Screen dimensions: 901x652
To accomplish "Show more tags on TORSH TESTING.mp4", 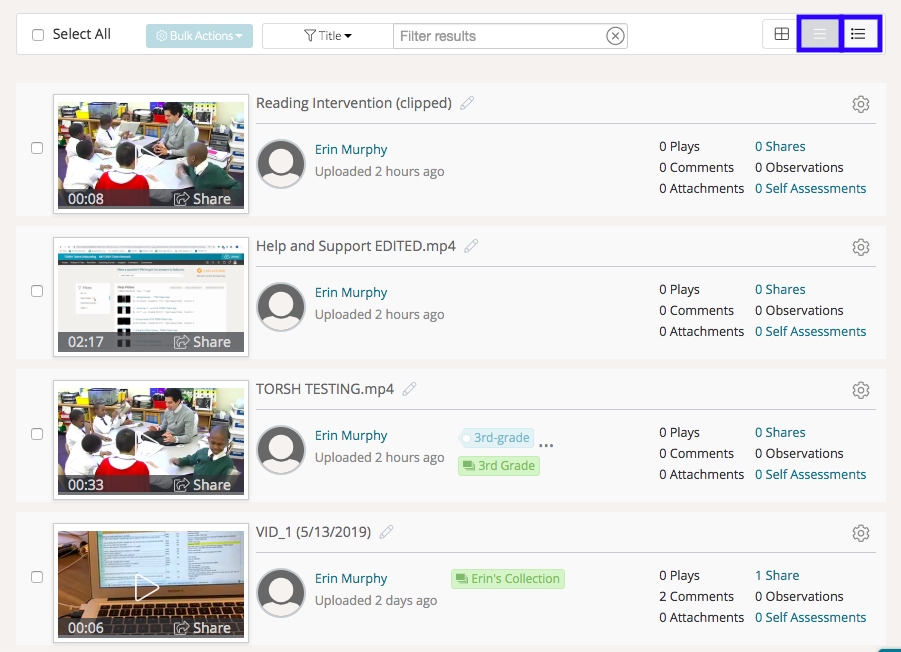I will click(x=546, y=444).
